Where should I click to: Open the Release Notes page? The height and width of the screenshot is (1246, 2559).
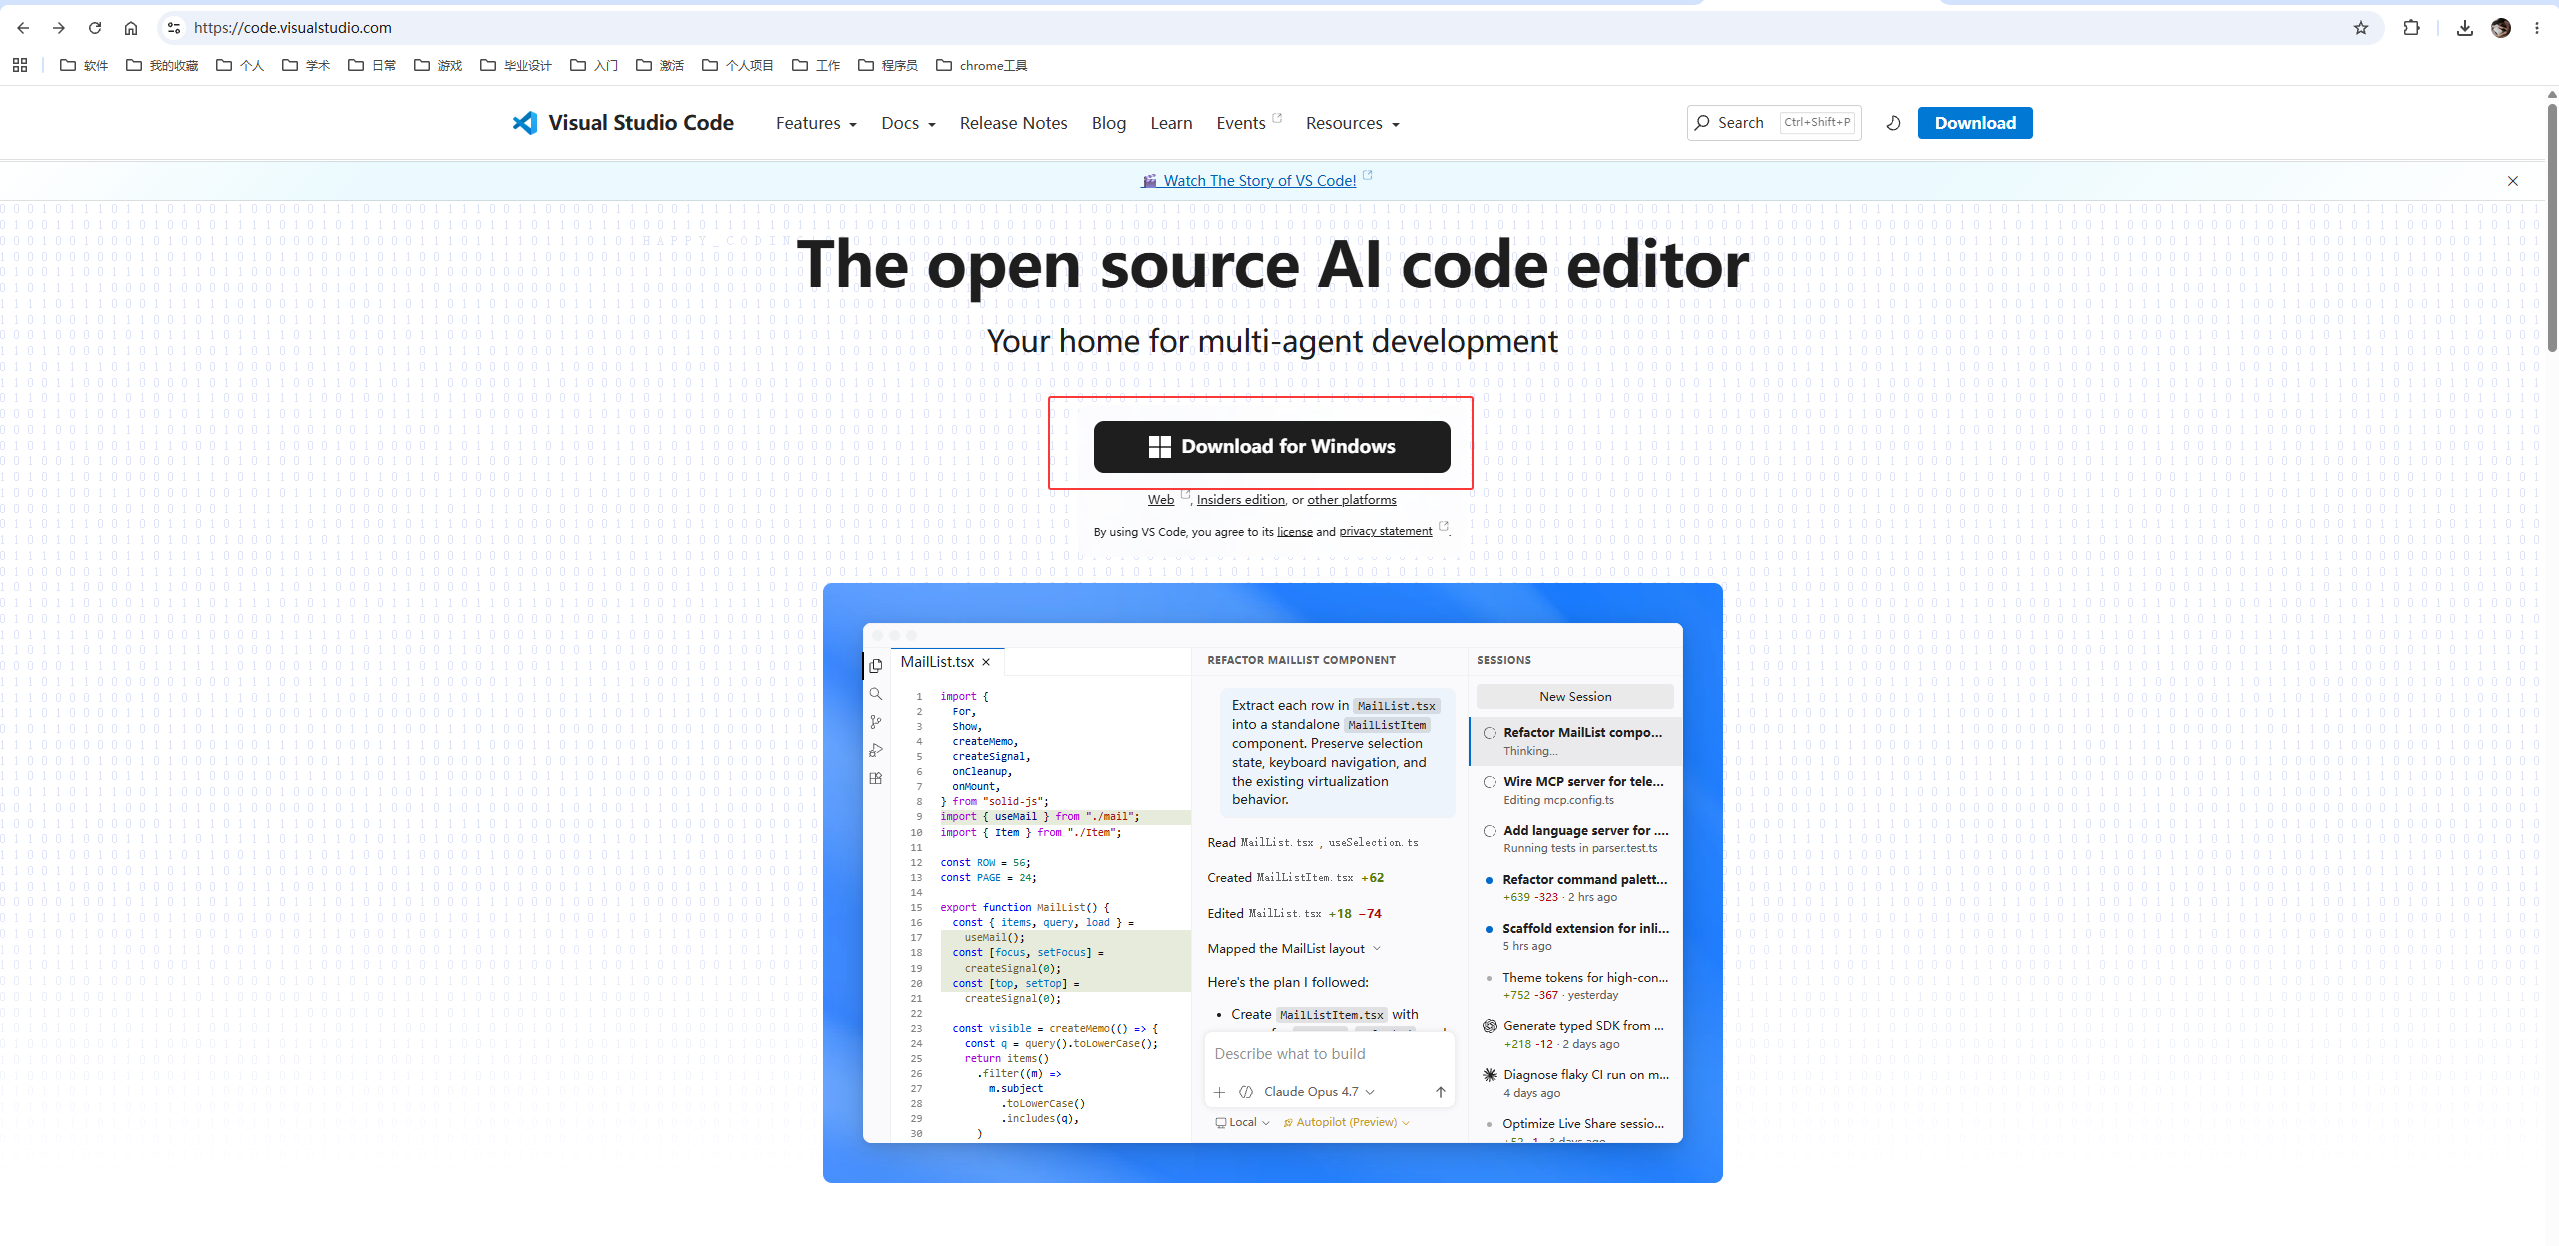pyautogui.click(x=1013, y=123)
